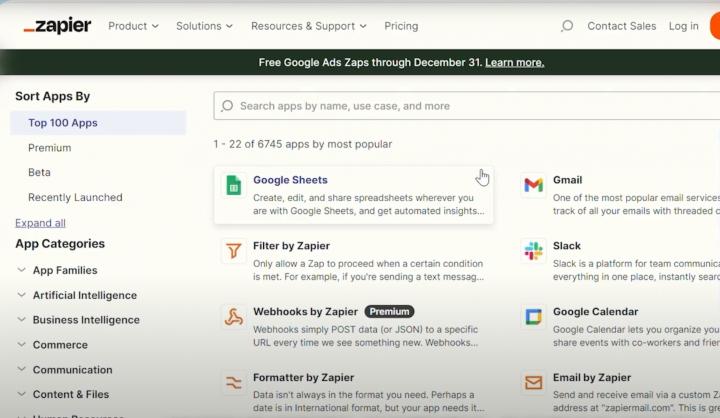Click the Learn more banner link
The width and height of the screenshot is (720, 418).
pyautogui.click(x=514, y=62)
